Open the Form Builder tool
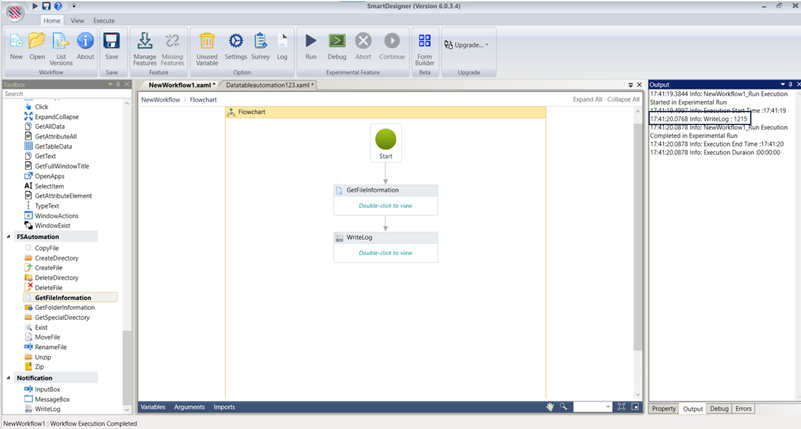The image size is (801, 429). click(424, 45)
